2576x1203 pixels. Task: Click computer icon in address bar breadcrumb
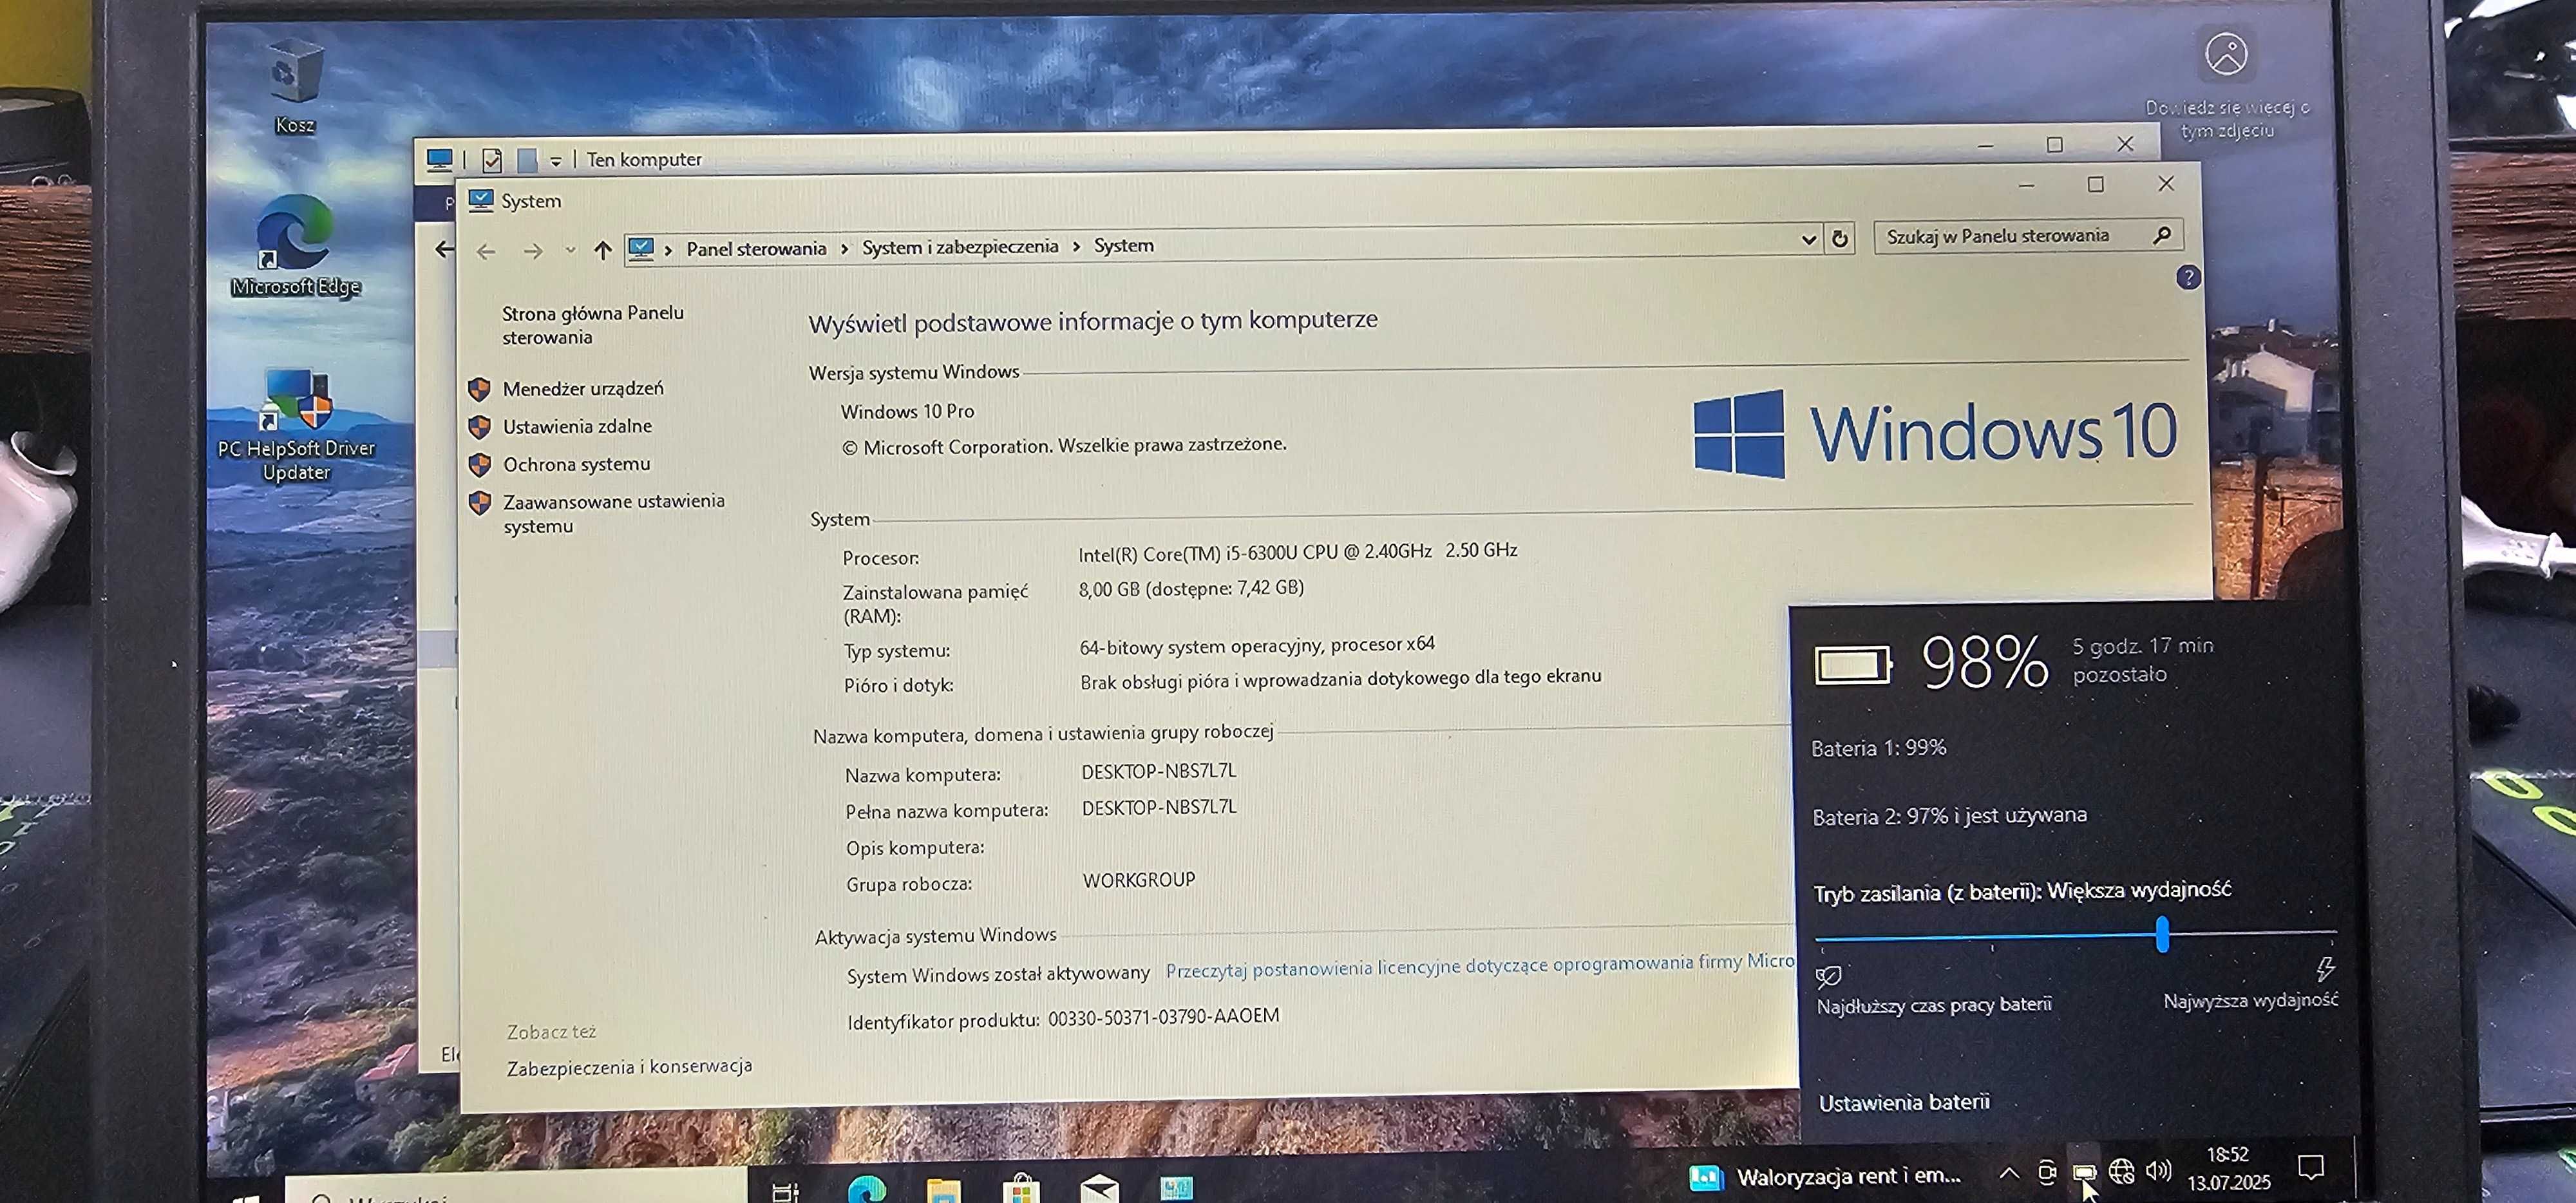tap(641, 248)
